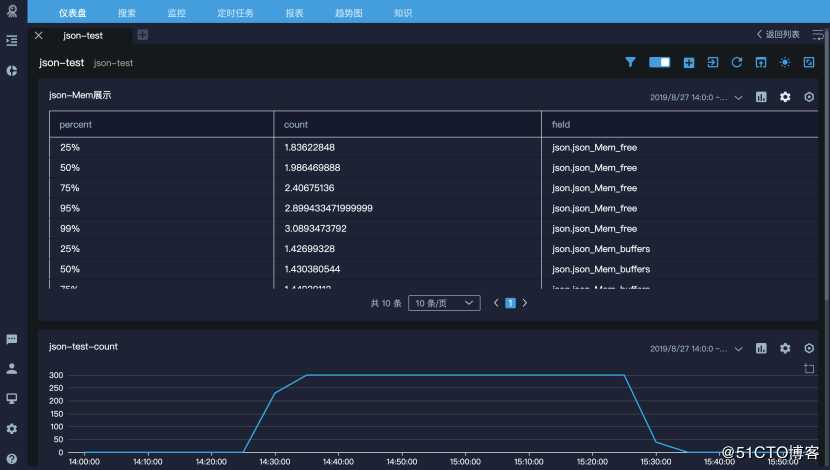Open chart type icon for json-test-count panel

(x=761, y=348)
